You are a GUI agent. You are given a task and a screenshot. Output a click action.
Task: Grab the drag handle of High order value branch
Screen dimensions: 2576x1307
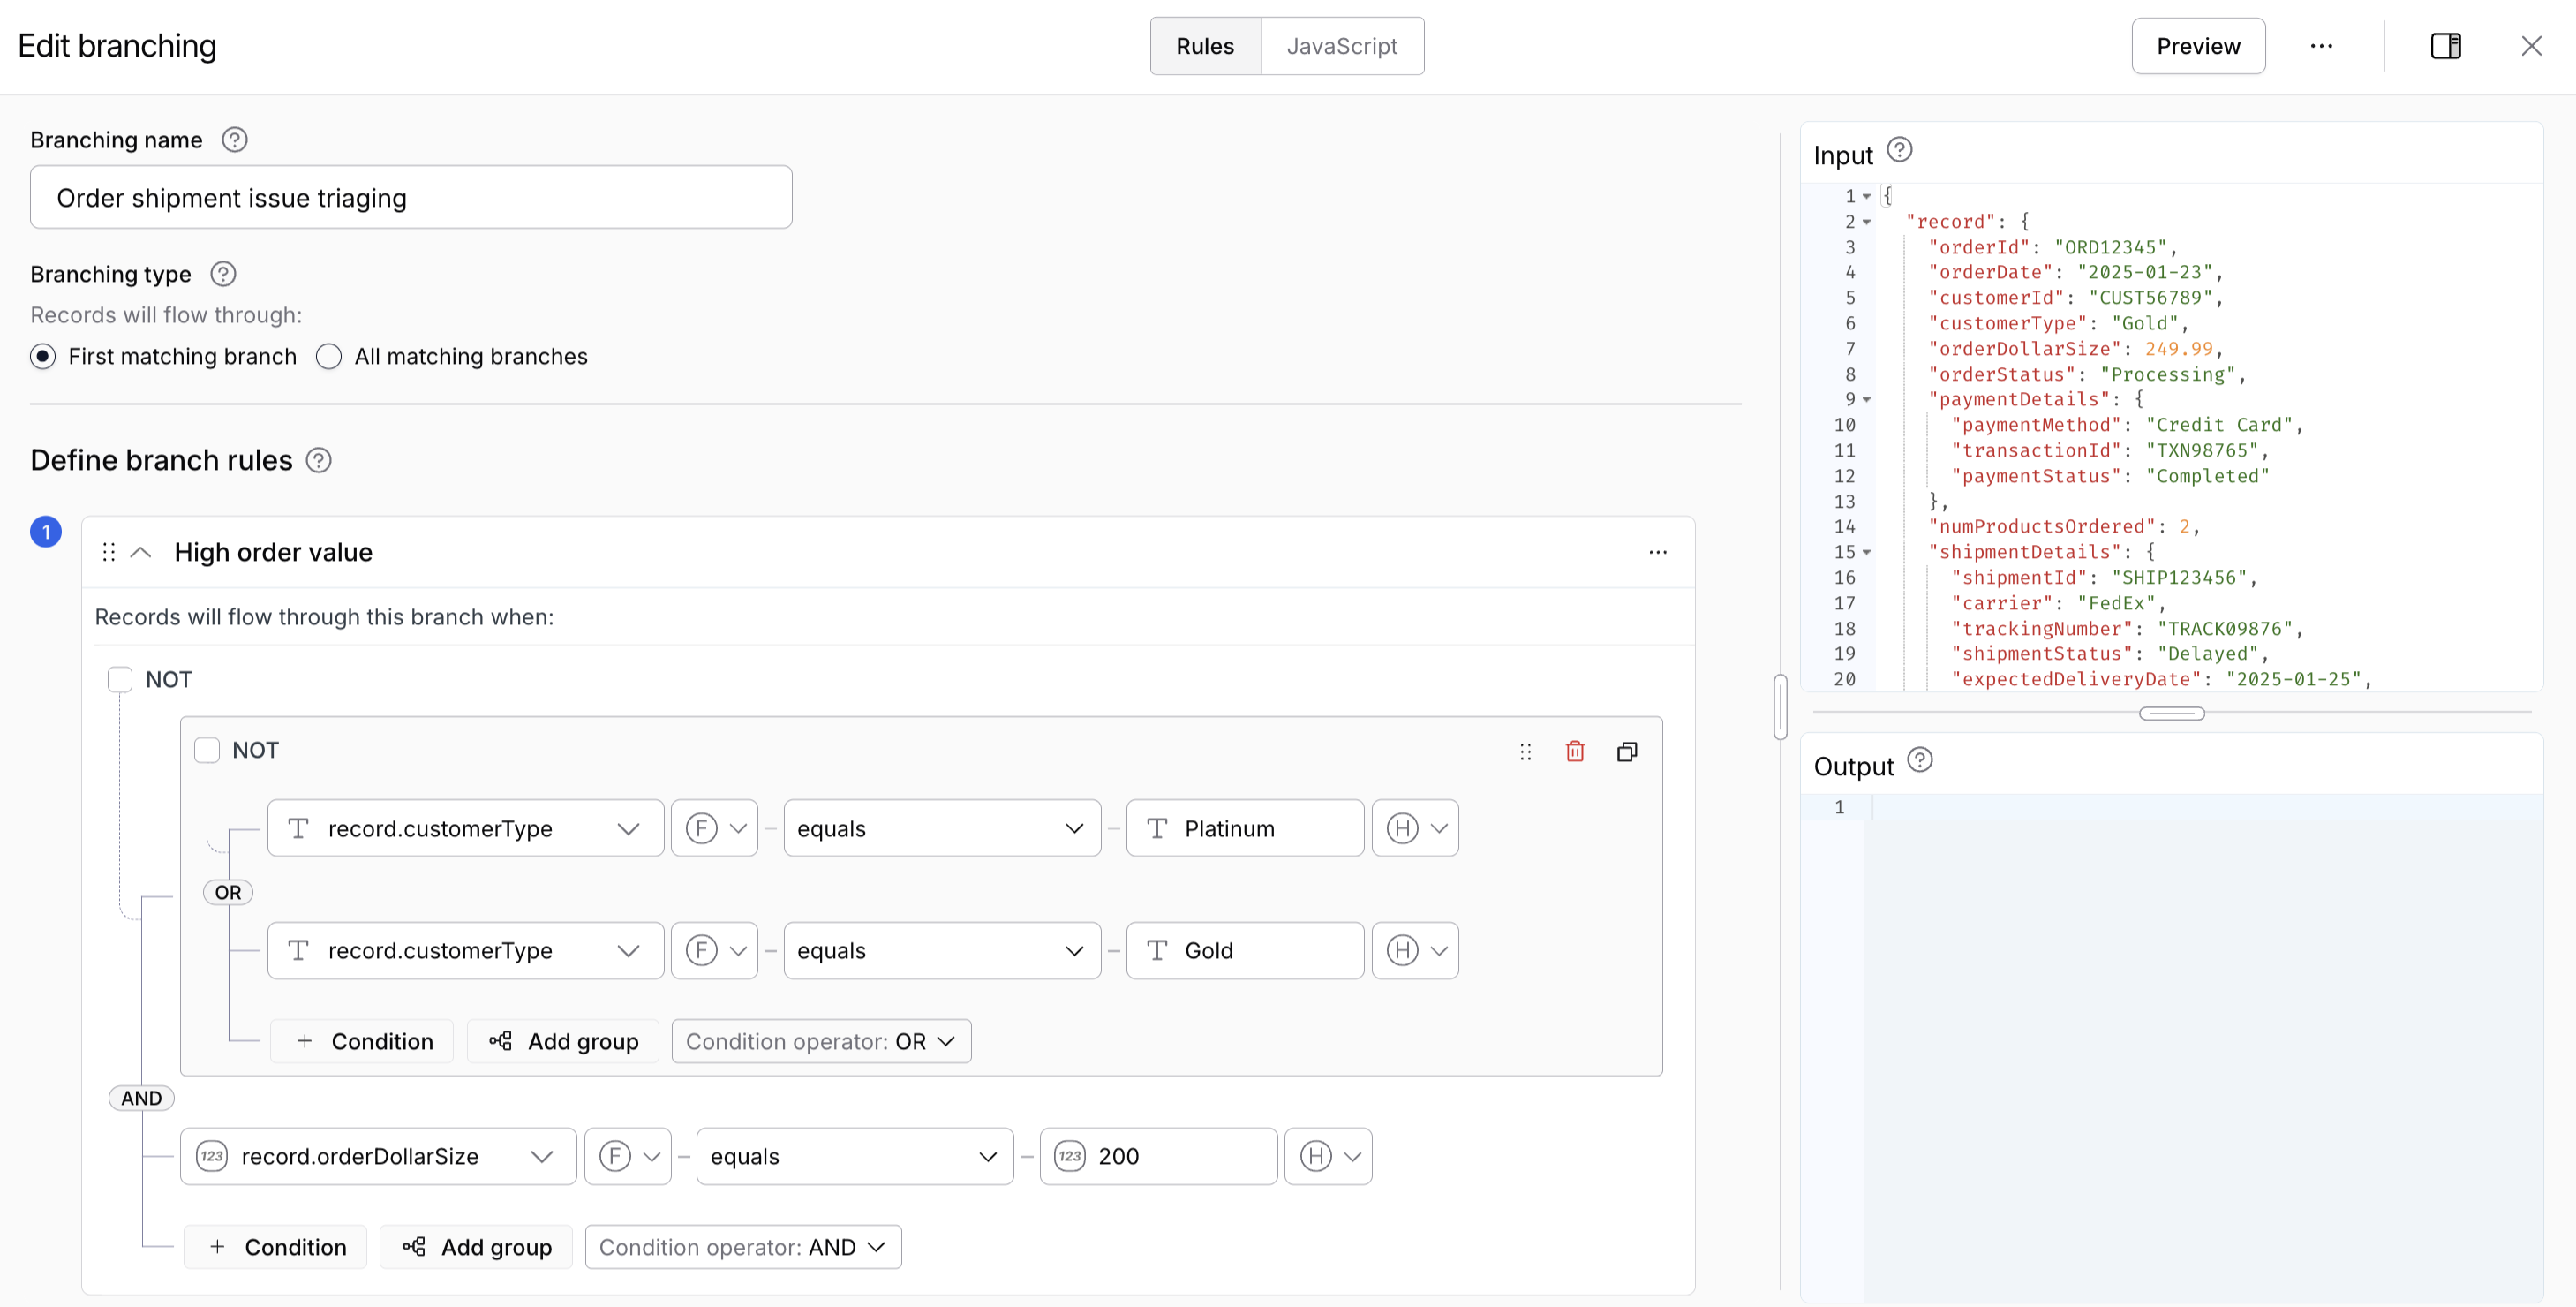tap(109, 553)
